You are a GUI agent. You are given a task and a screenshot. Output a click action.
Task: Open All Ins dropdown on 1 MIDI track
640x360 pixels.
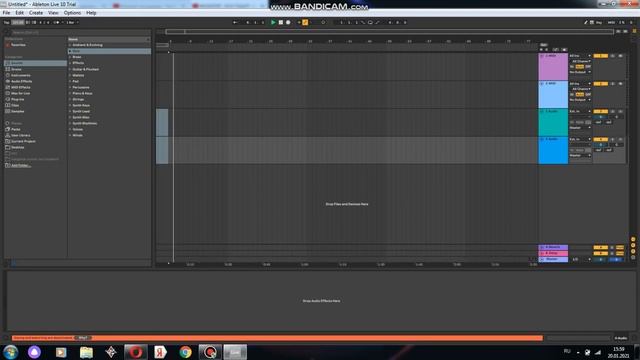coord(580,56)
